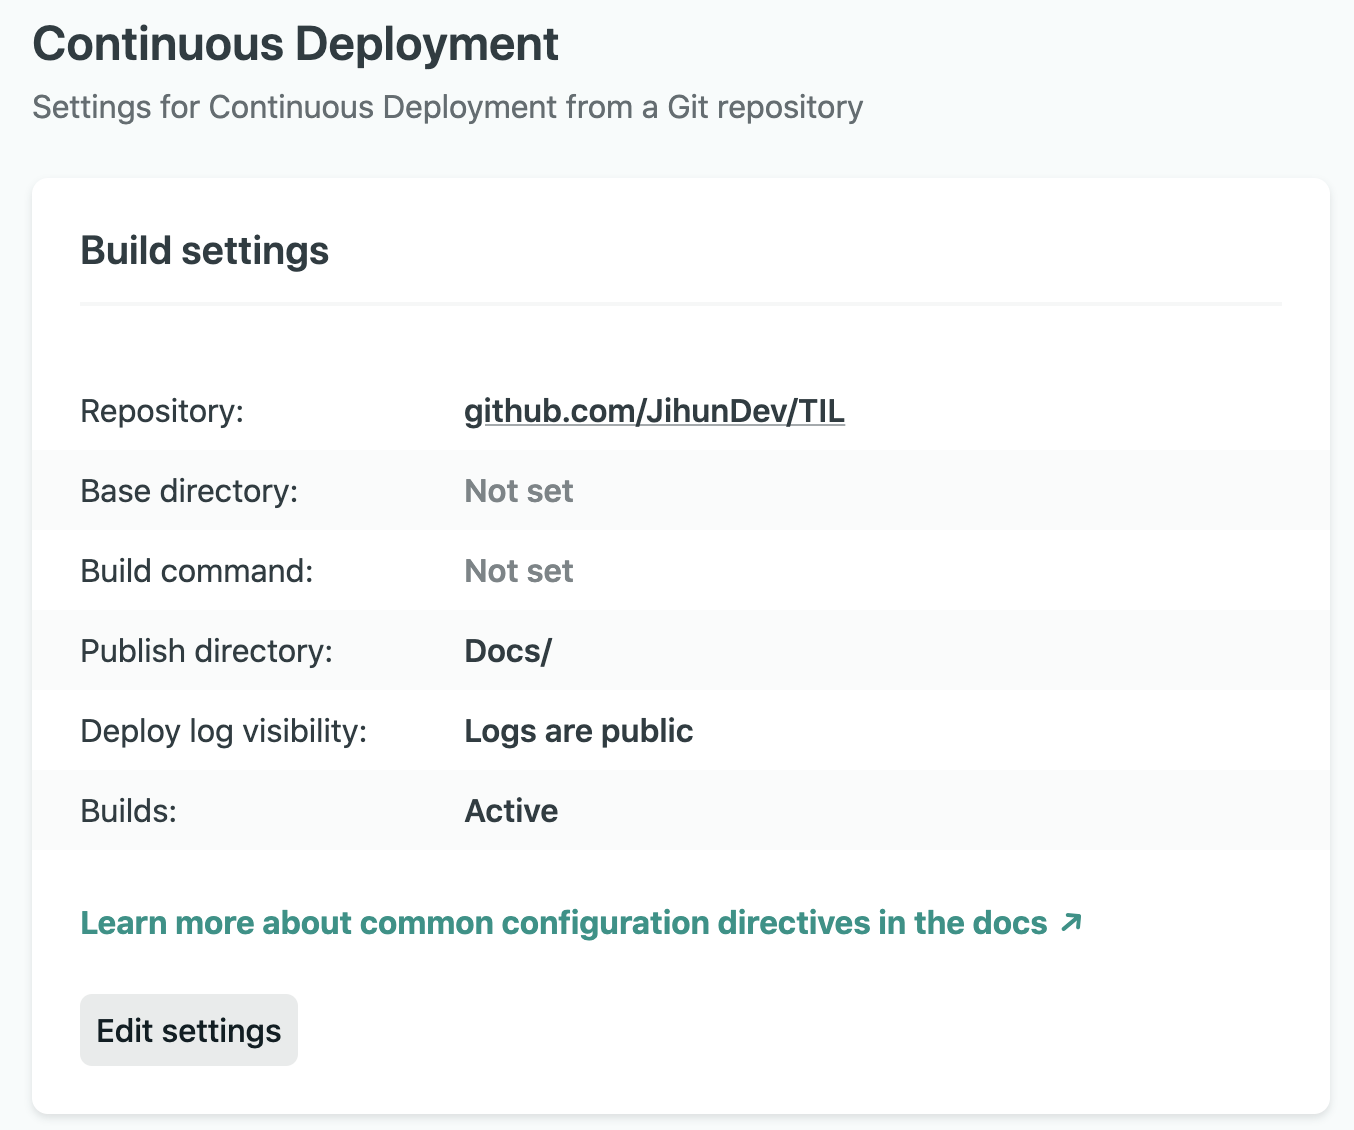Click the external-link arrow icon after docs

click(1071, 922)
